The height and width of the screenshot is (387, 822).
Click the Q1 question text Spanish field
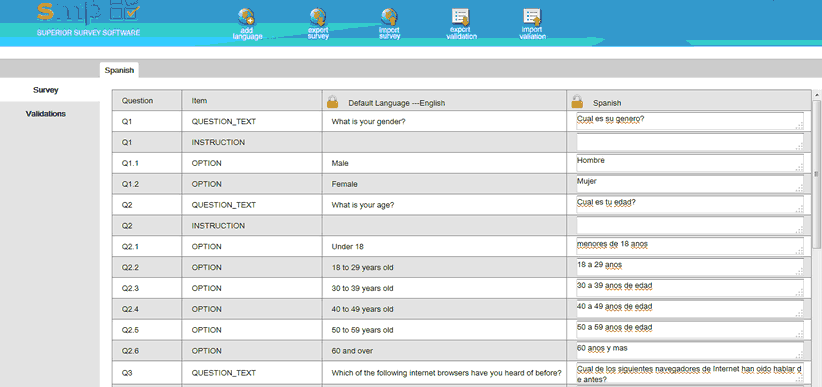tap(689, 121)
